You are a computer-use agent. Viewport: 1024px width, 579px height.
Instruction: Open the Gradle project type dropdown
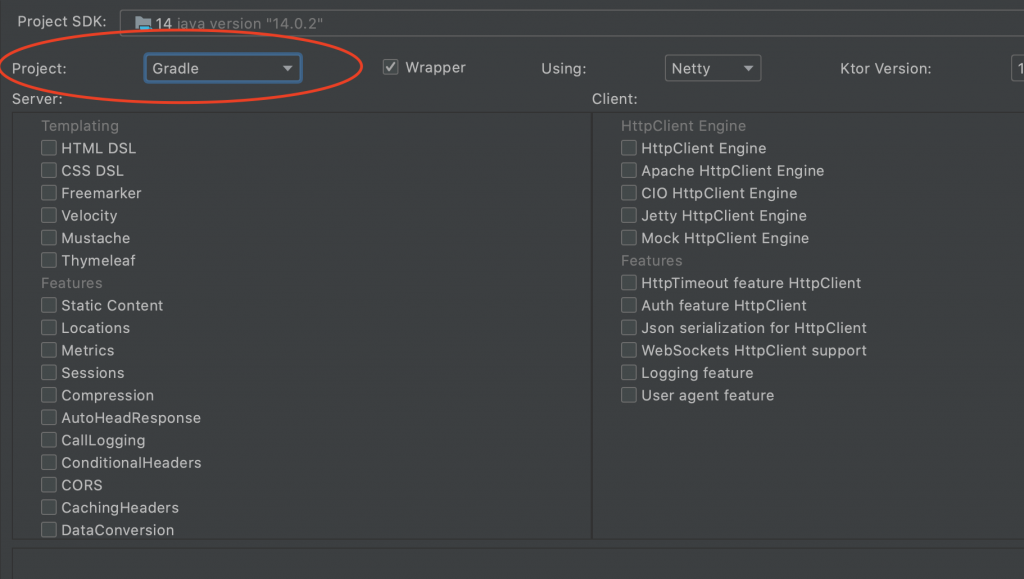tap(223, 69)
